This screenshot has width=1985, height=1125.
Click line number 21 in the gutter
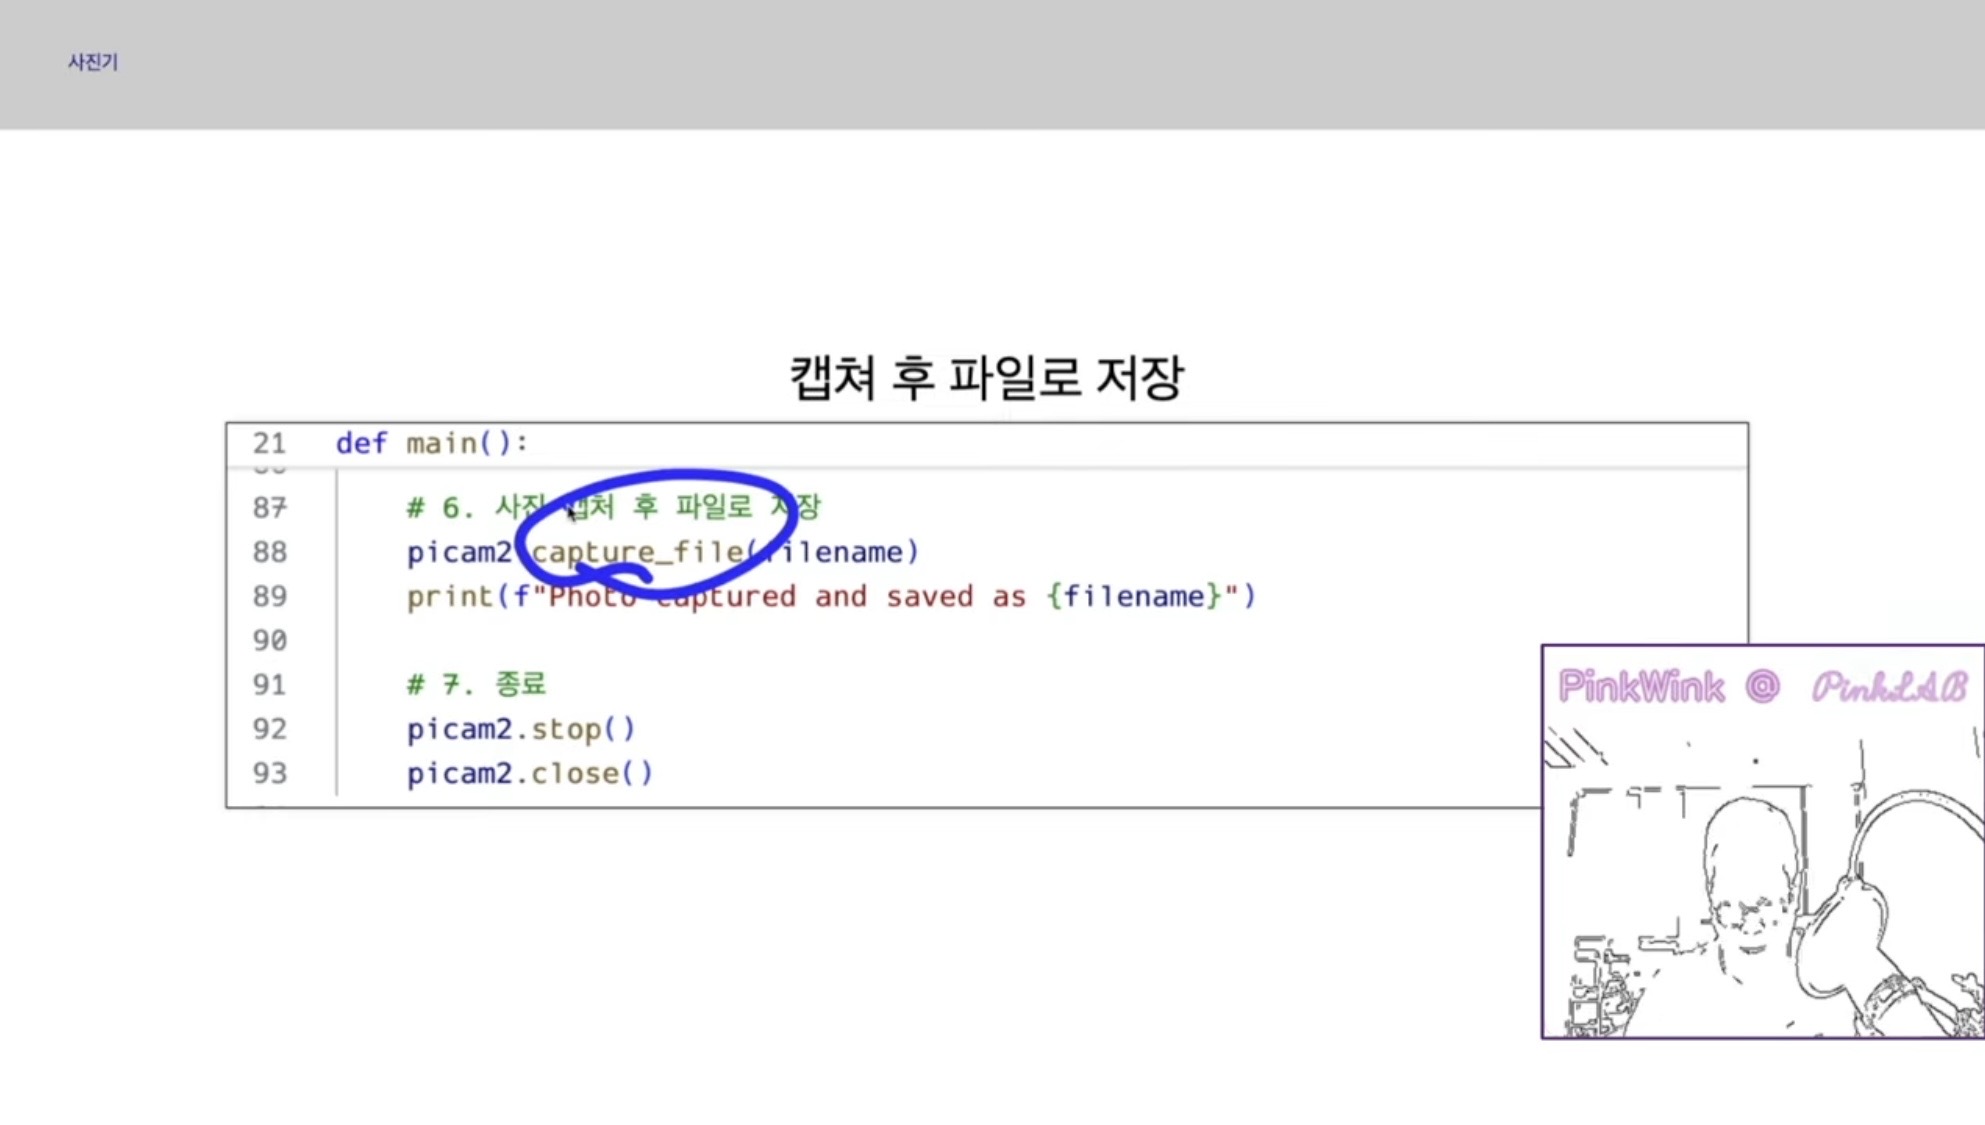pyautogui.click(x=269, y=443)
